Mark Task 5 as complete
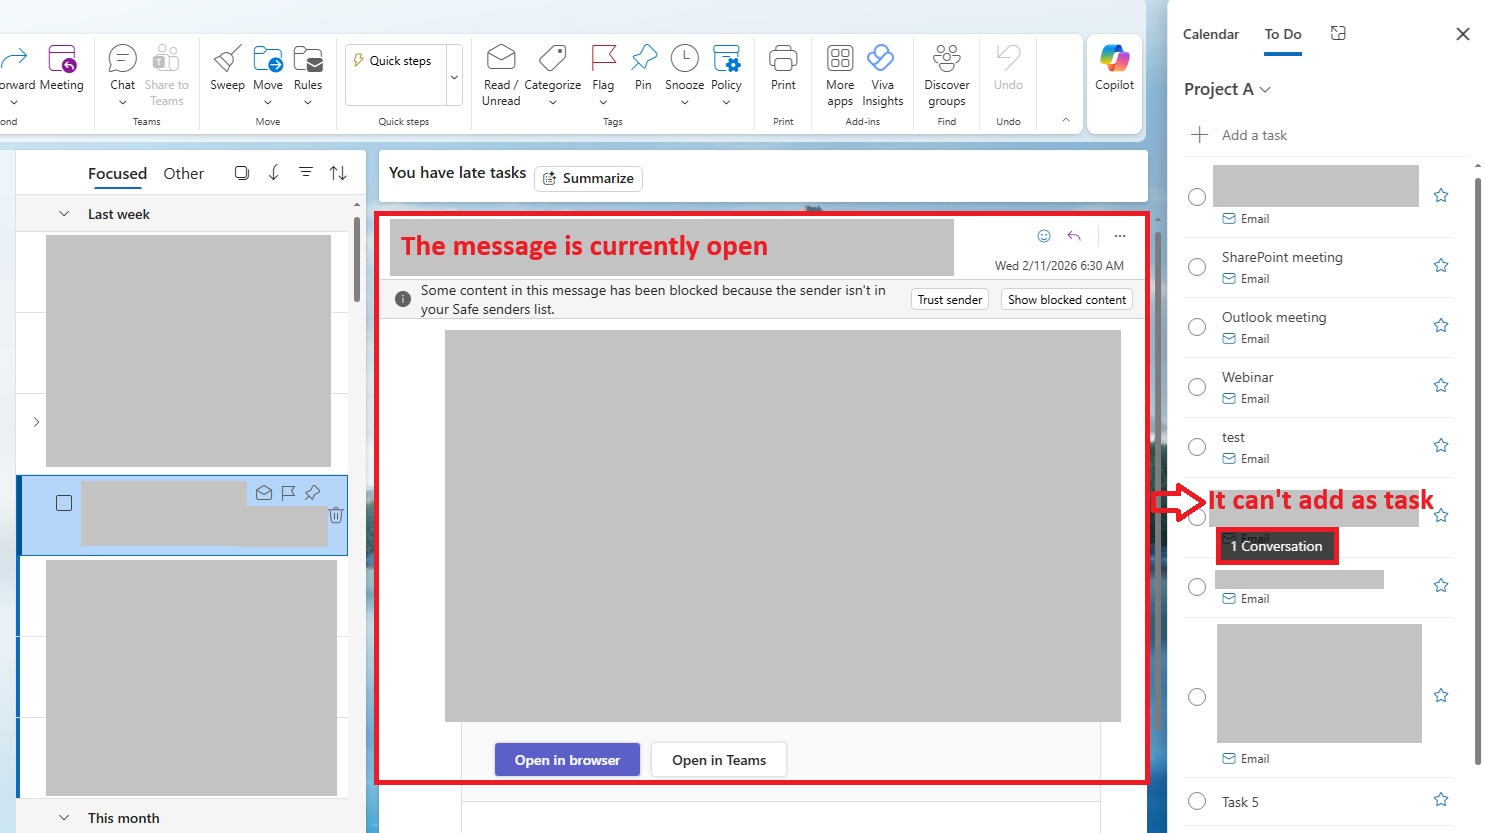The image size is (1485, 833). [x=1197, y=801]
